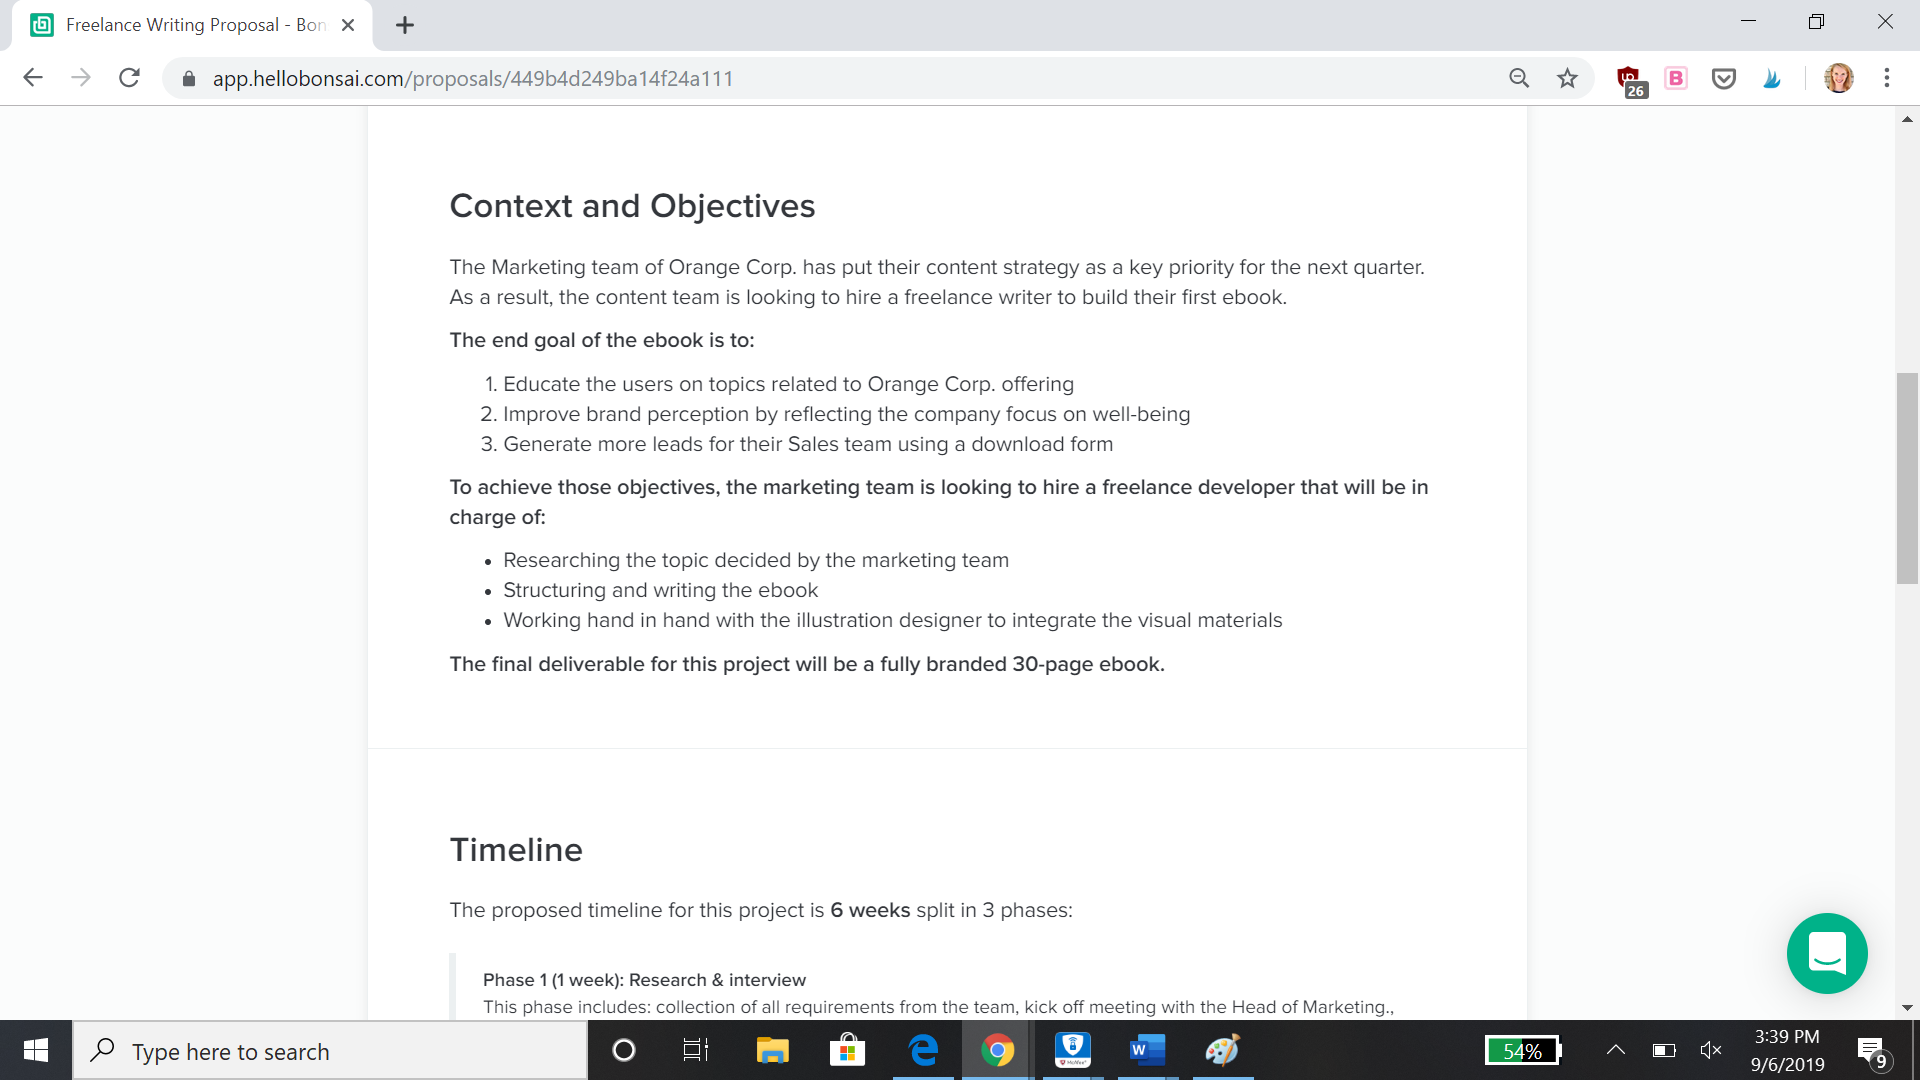This screenshot has width=1920, height=1080.
Task: Click the scrollbar up arrow
Action: click(x=1907, y=119)
